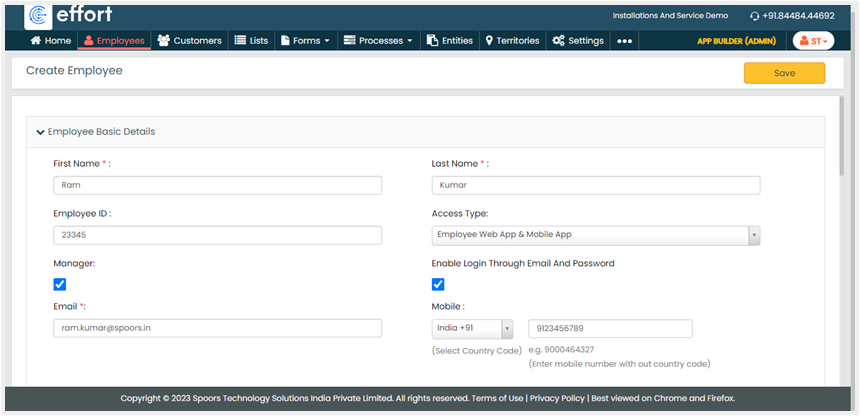Open the Customers section
This screenshot has width=860, height=416.
189,41
